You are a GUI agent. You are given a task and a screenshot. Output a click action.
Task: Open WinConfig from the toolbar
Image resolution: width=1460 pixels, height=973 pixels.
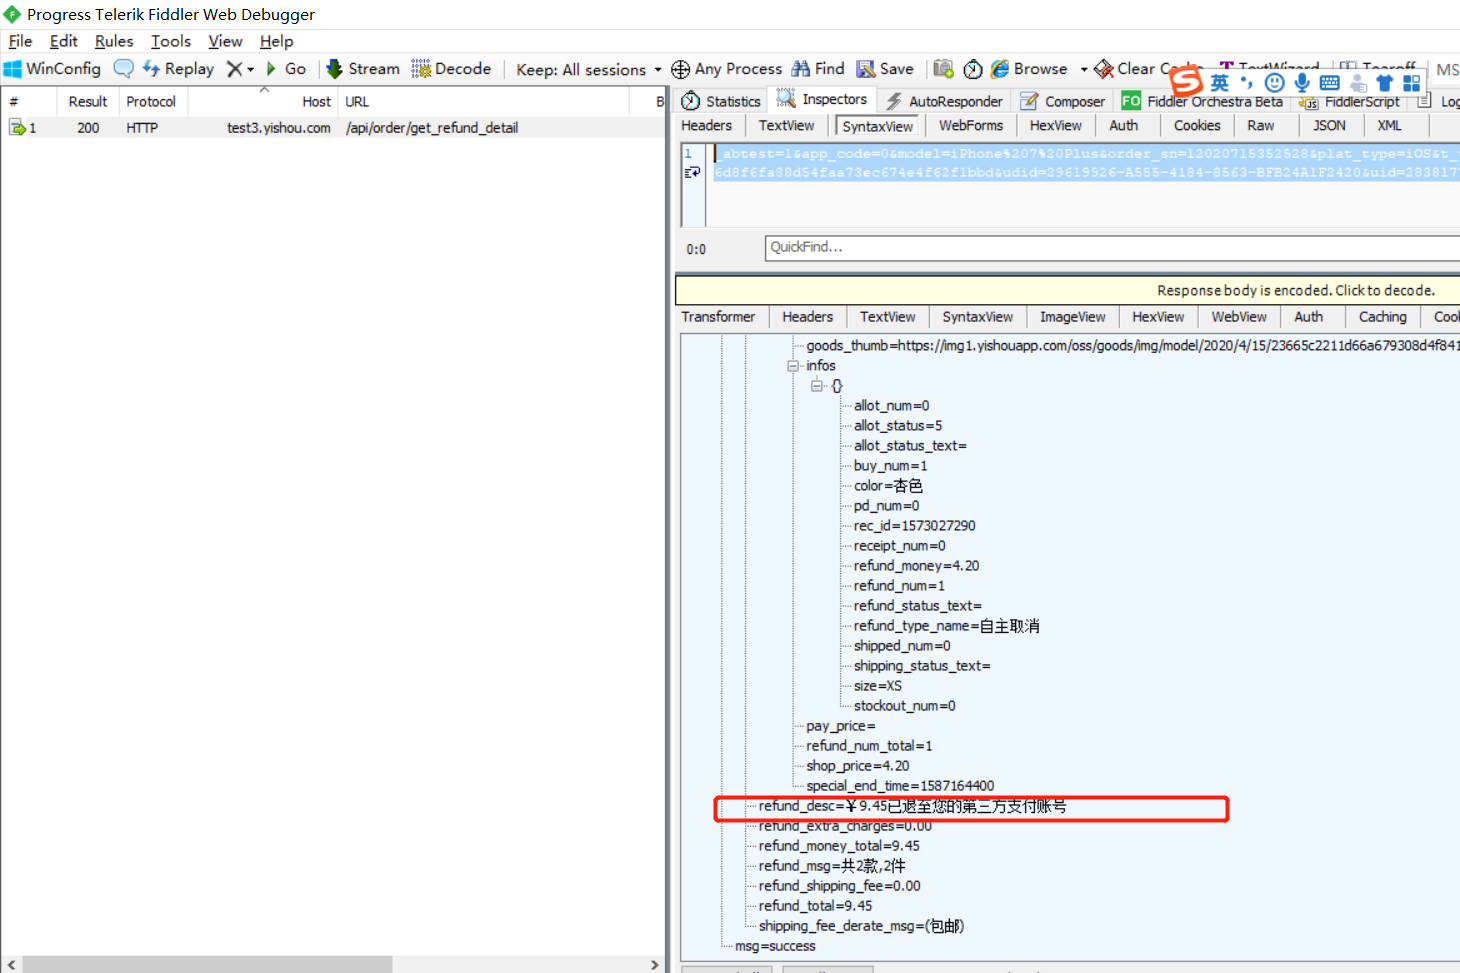[x=52, y=69]
